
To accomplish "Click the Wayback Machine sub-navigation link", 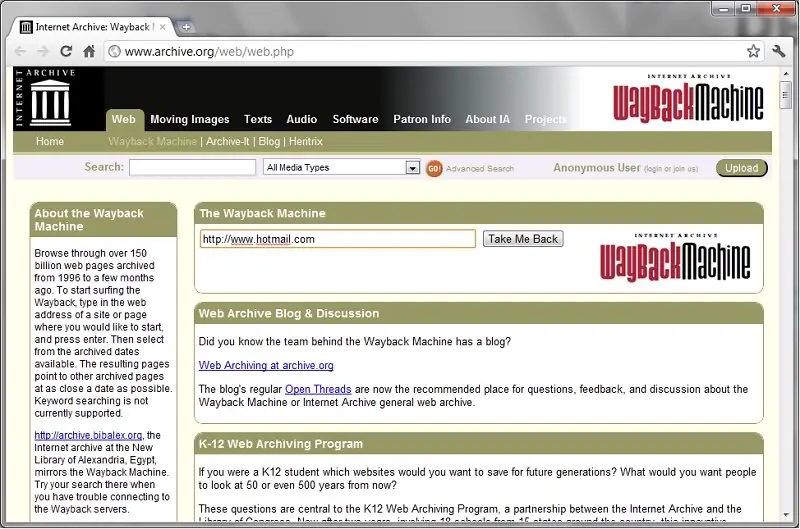I will [153, 141].
